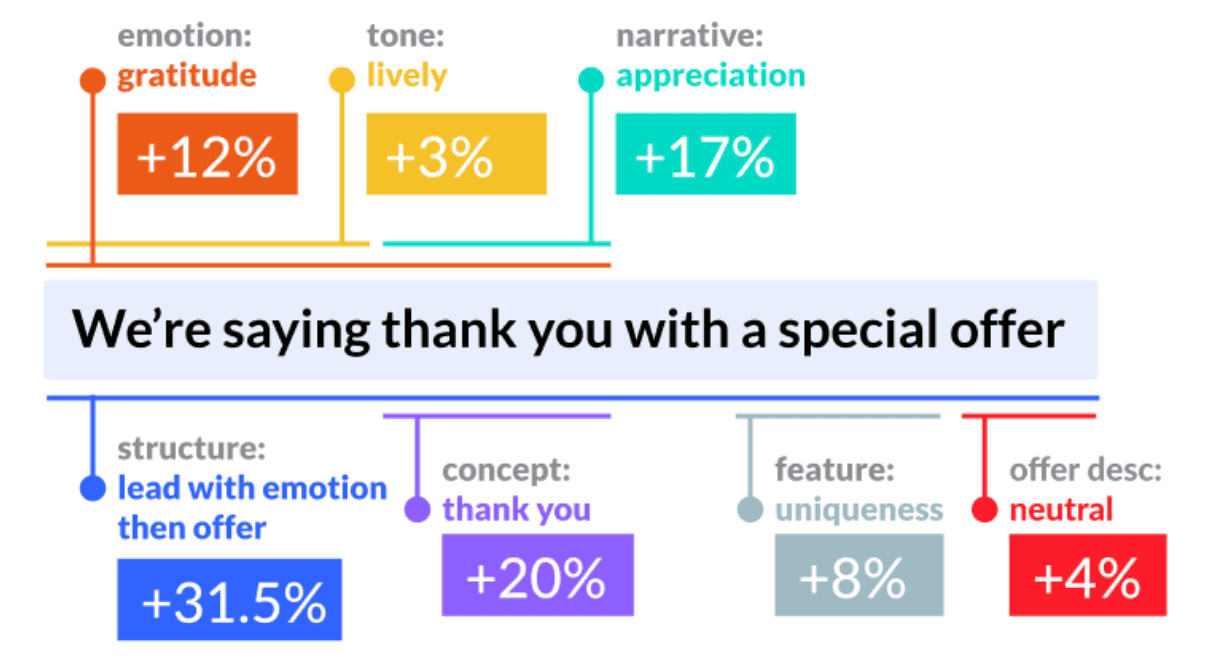Click the blue structure marker dot
Image resolution: width=1224 pixels, height=670 pixels.
(x=92, y=489)
